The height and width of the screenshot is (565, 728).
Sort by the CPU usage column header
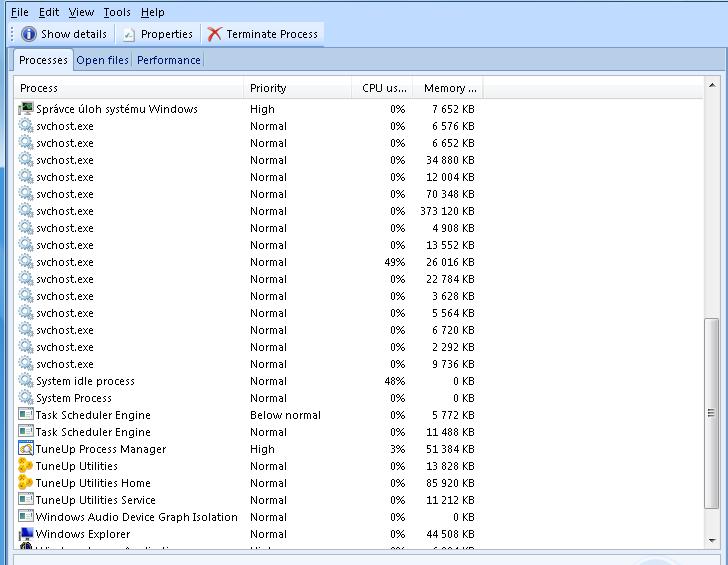point(382,88)
